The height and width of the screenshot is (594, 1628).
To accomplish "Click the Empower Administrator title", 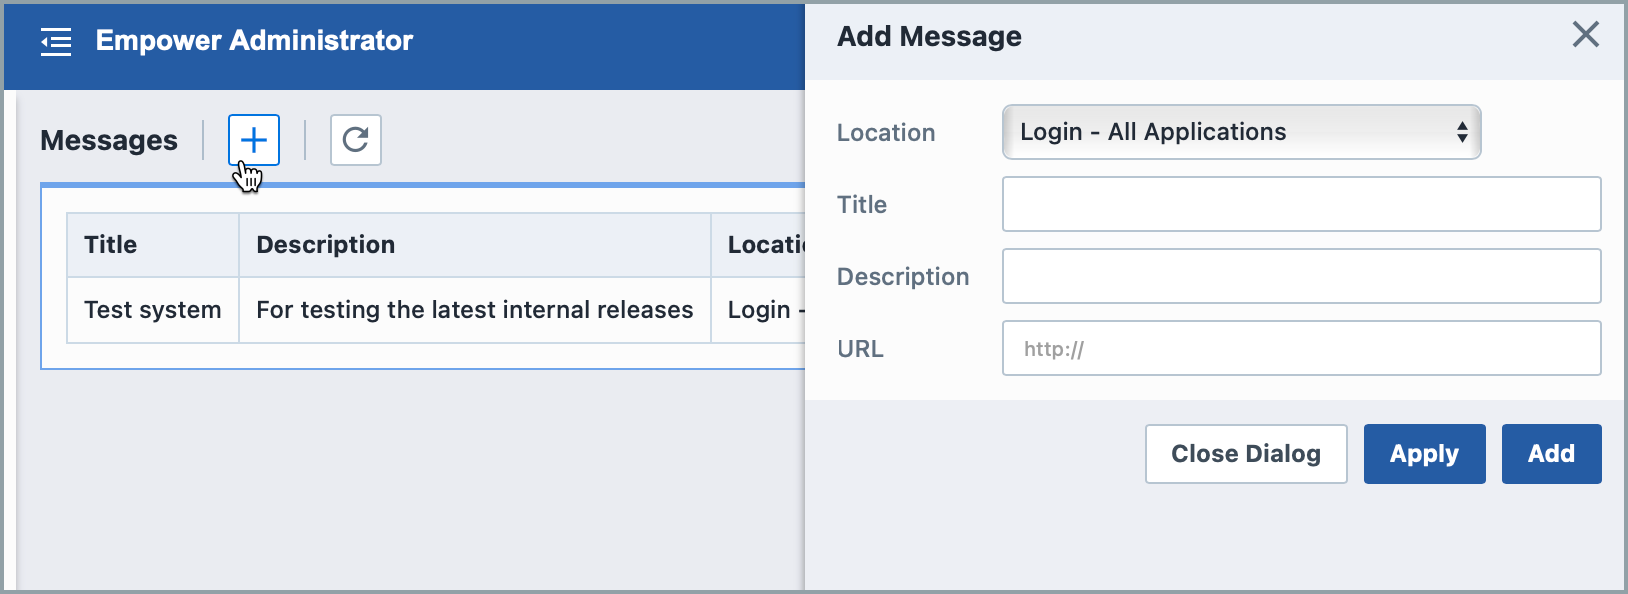I will pyautogui.click(x=254, y=41).
